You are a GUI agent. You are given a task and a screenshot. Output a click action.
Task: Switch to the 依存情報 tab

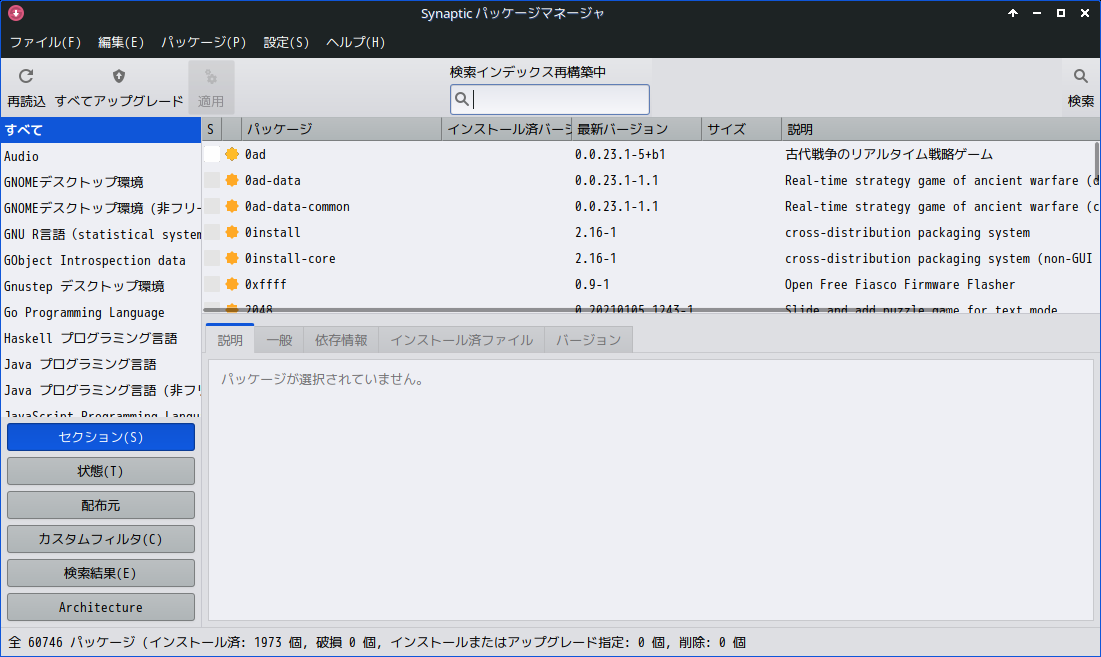341,340
